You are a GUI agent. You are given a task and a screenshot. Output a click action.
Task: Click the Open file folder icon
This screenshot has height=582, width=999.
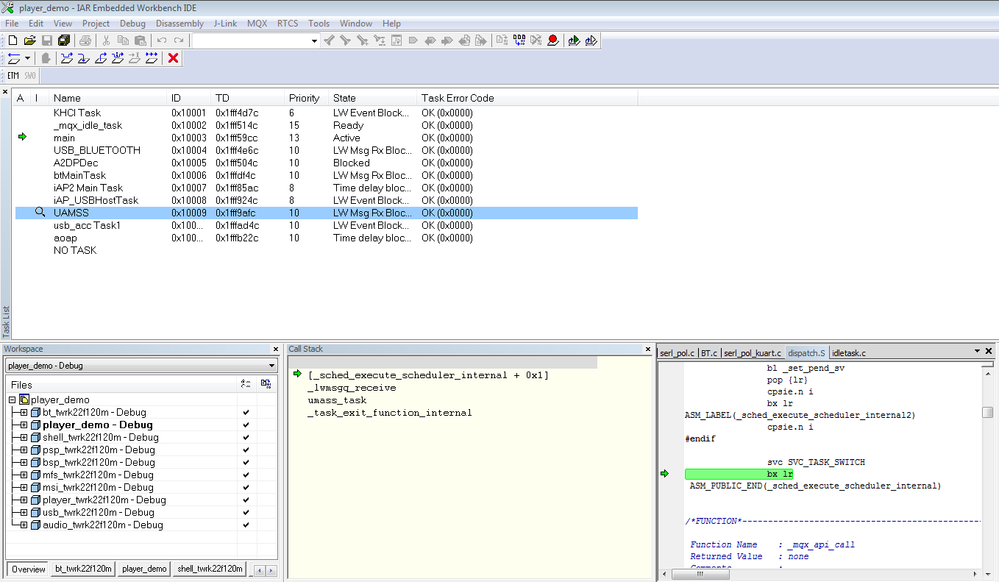pos(29,41)
